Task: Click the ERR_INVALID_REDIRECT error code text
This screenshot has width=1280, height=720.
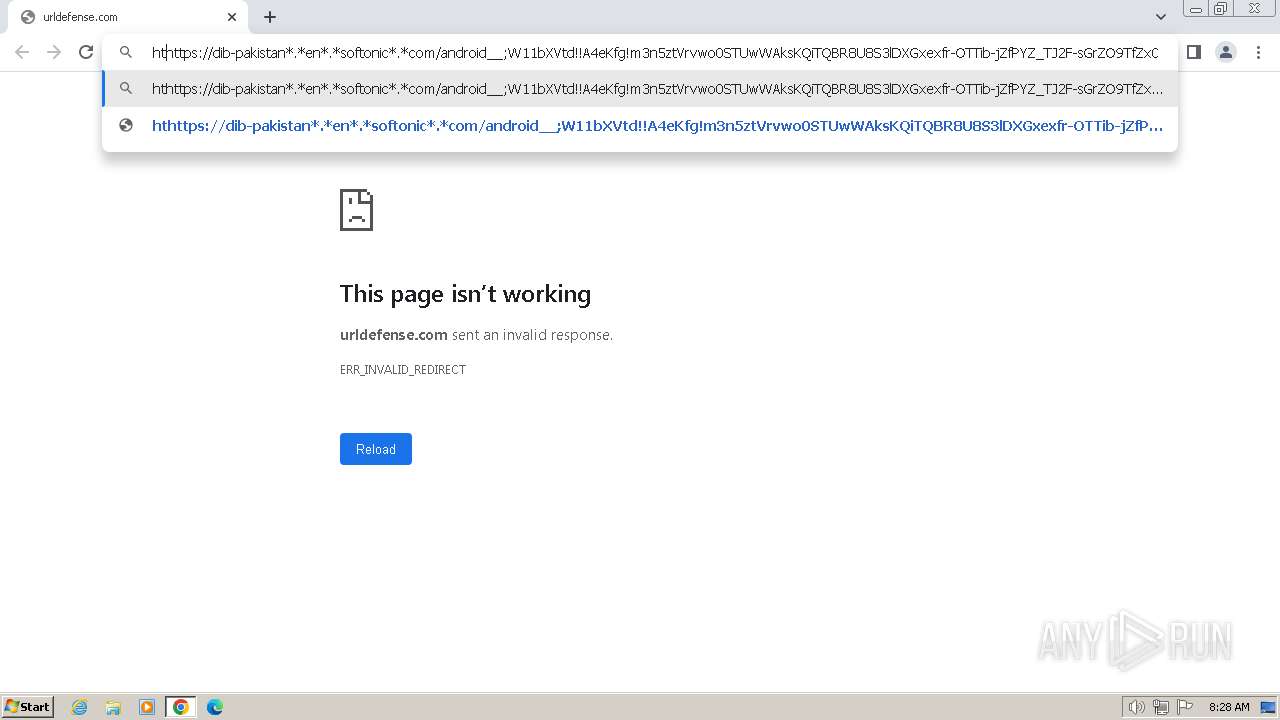Action: pos(403,370)
